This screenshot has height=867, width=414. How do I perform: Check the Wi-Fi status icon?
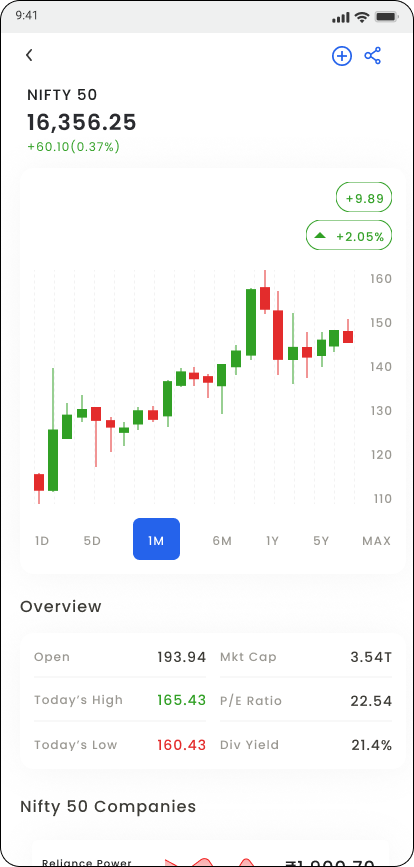click(362, 17)
